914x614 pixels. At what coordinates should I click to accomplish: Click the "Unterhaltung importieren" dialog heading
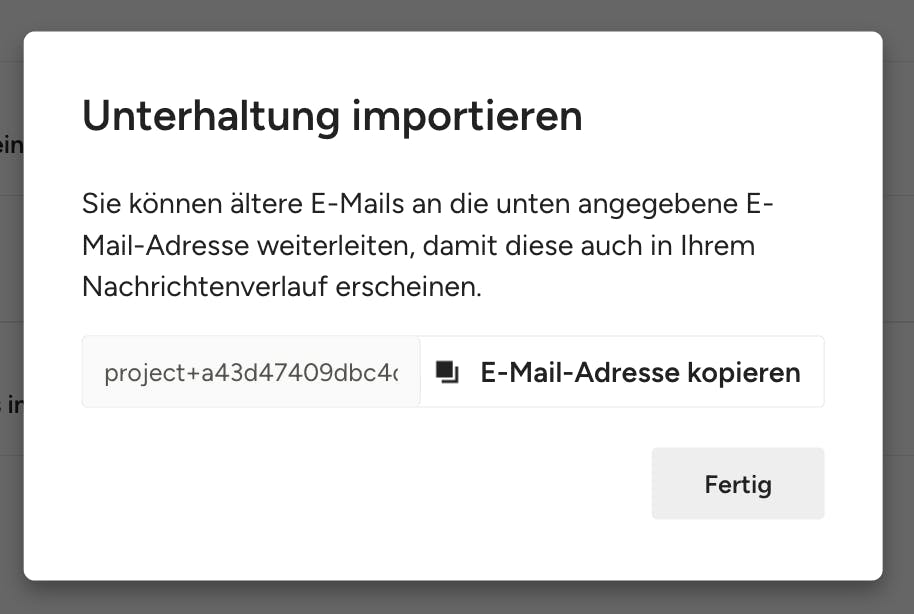(x=331, y=117)
